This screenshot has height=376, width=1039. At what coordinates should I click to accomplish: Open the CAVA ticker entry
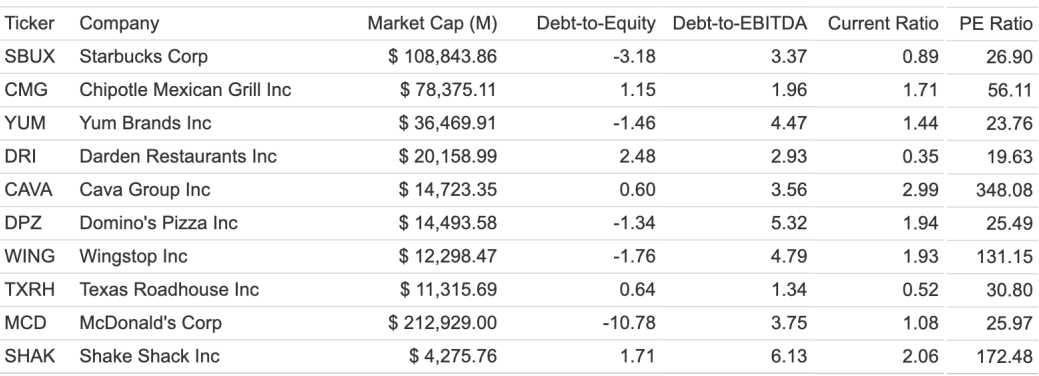pyautogui.click(x=28, y=190)
